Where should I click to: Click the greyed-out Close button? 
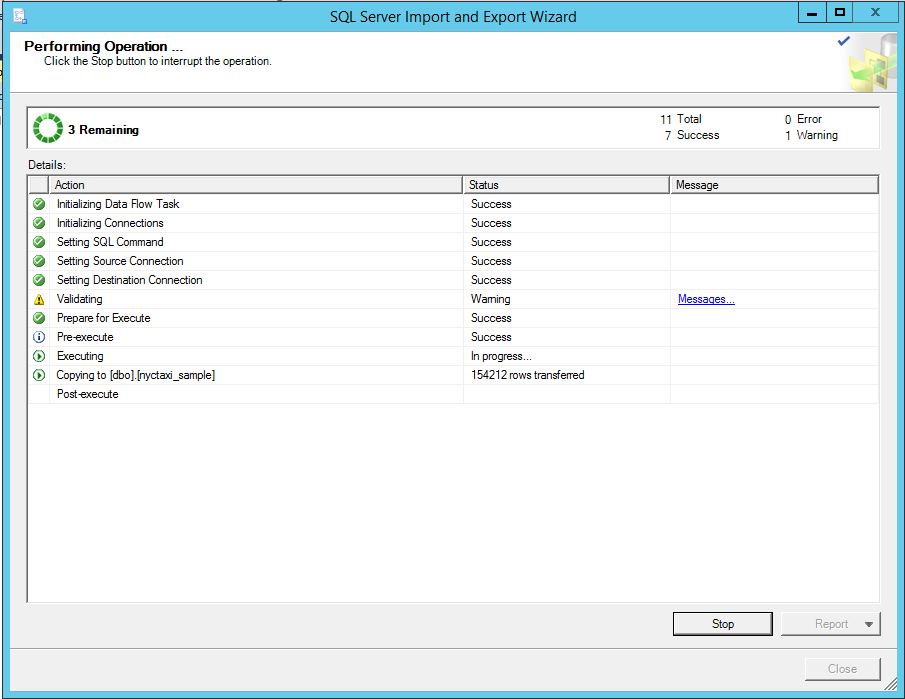pos(843,669)
